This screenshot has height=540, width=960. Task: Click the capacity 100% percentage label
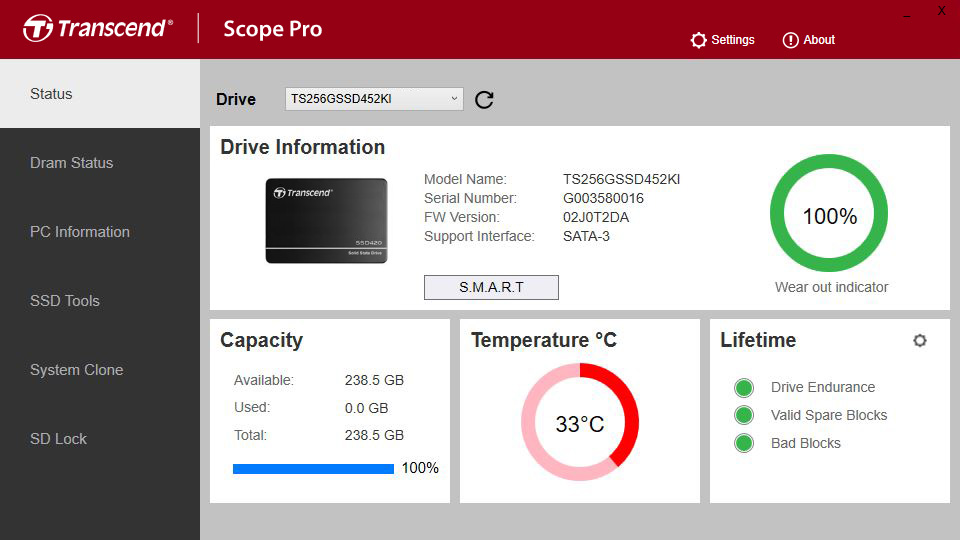[420, 468]
